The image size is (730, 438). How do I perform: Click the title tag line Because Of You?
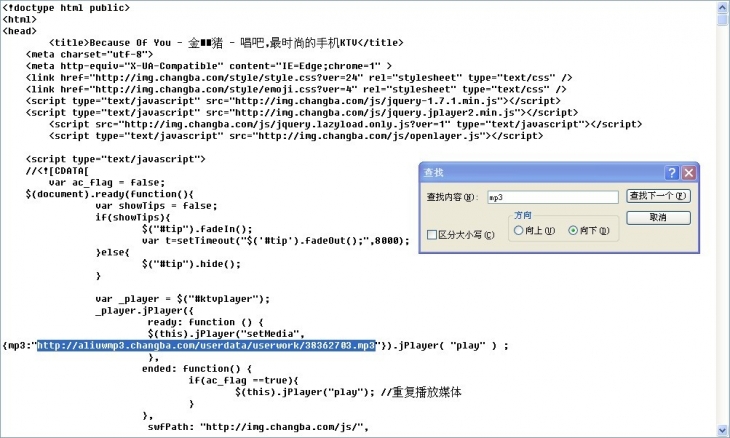226,43
